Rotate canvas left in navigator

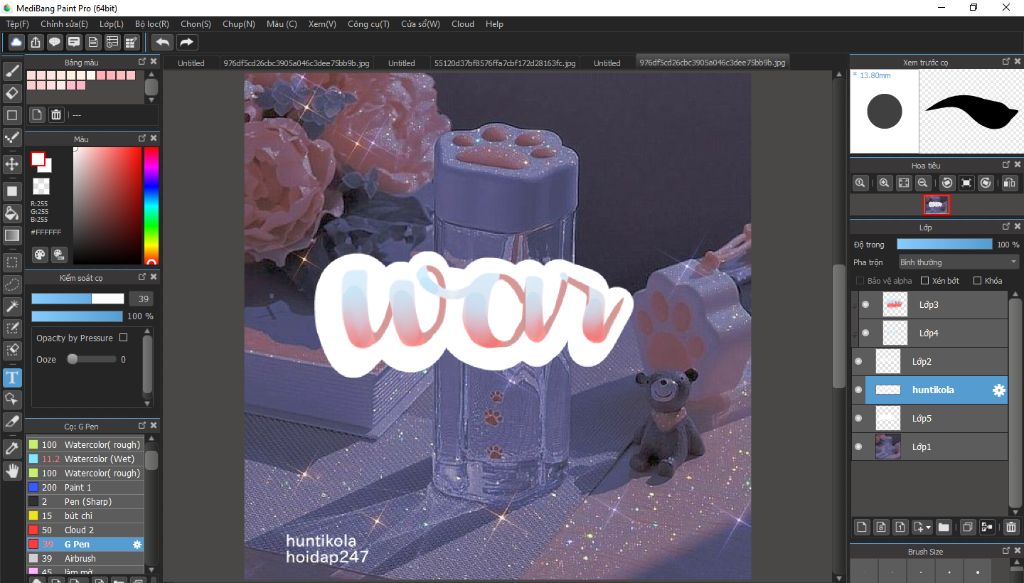[947, 183]
